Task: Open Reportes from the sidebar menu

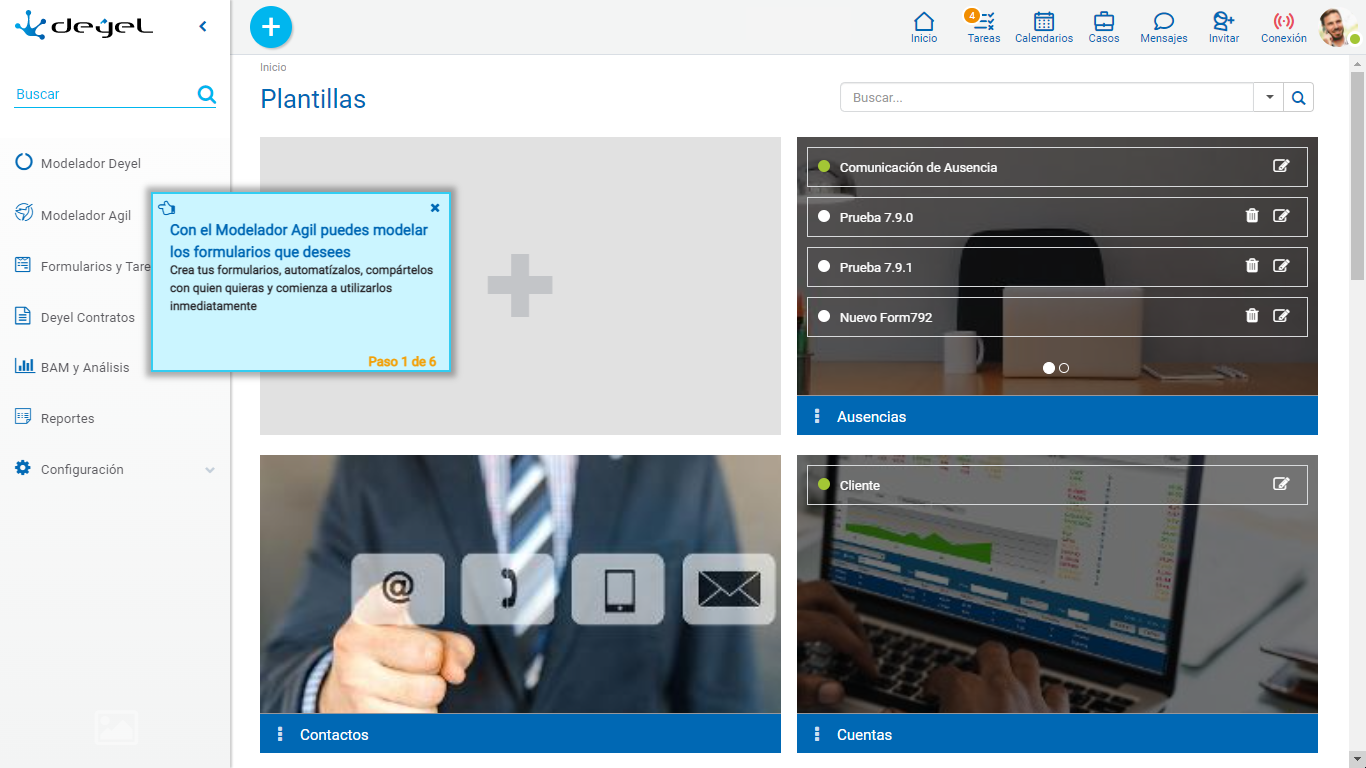Action: 67,418
